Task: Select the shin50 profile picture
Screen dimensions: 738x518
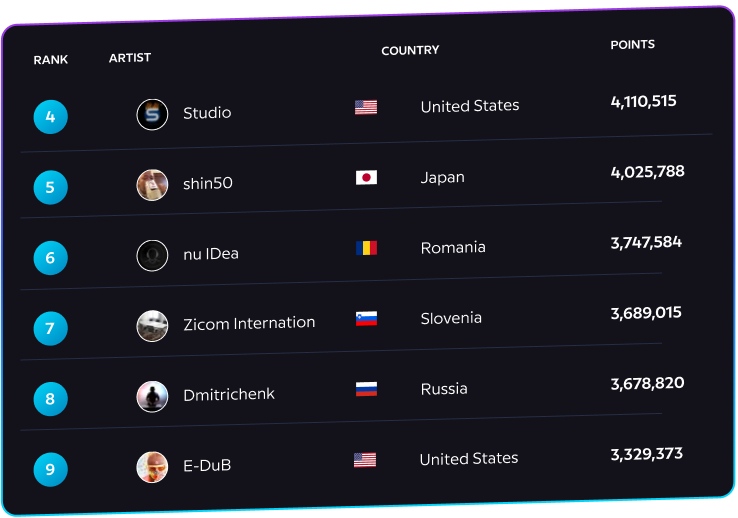Action: point(152,185)
